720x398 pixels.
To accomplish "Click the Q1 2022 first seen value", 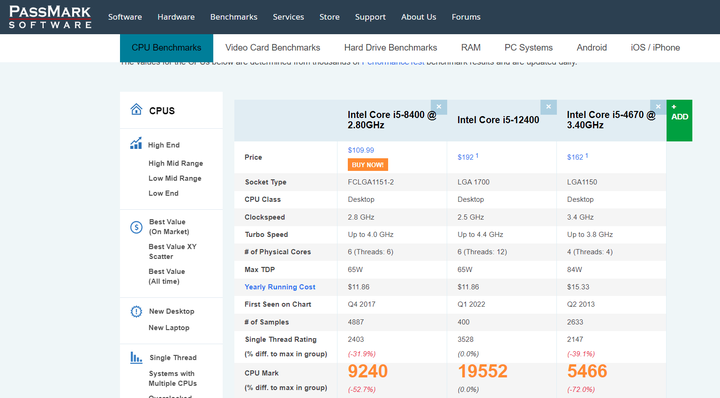I will 471,304.
